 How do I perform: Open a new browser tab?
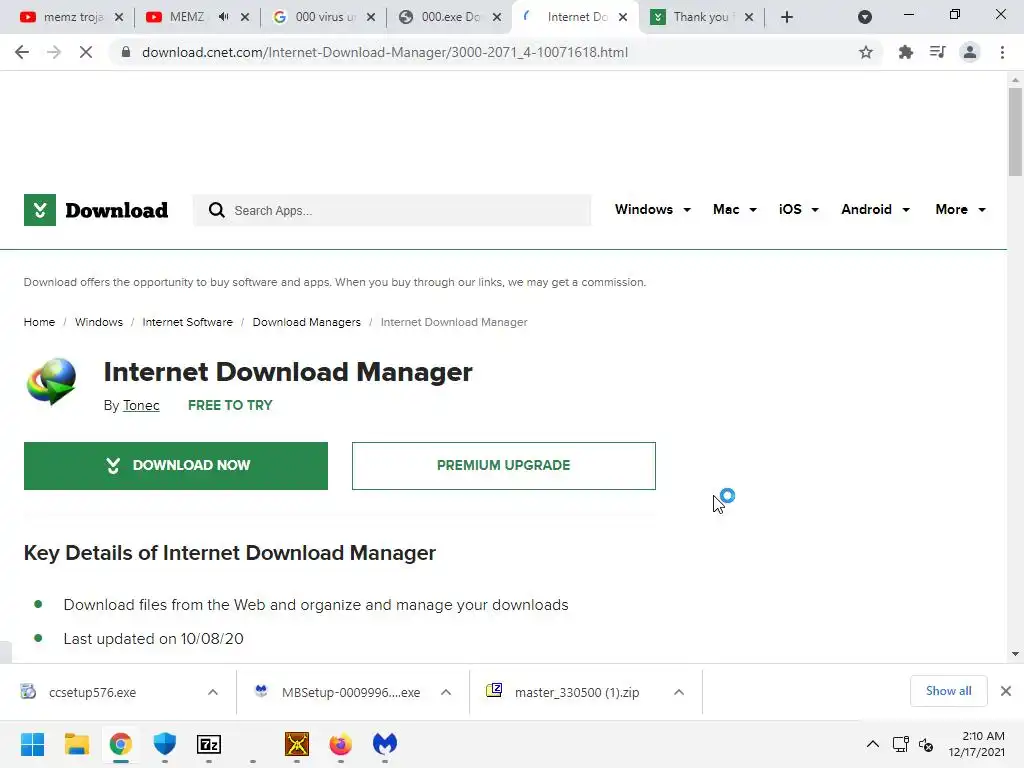point(787,17)
